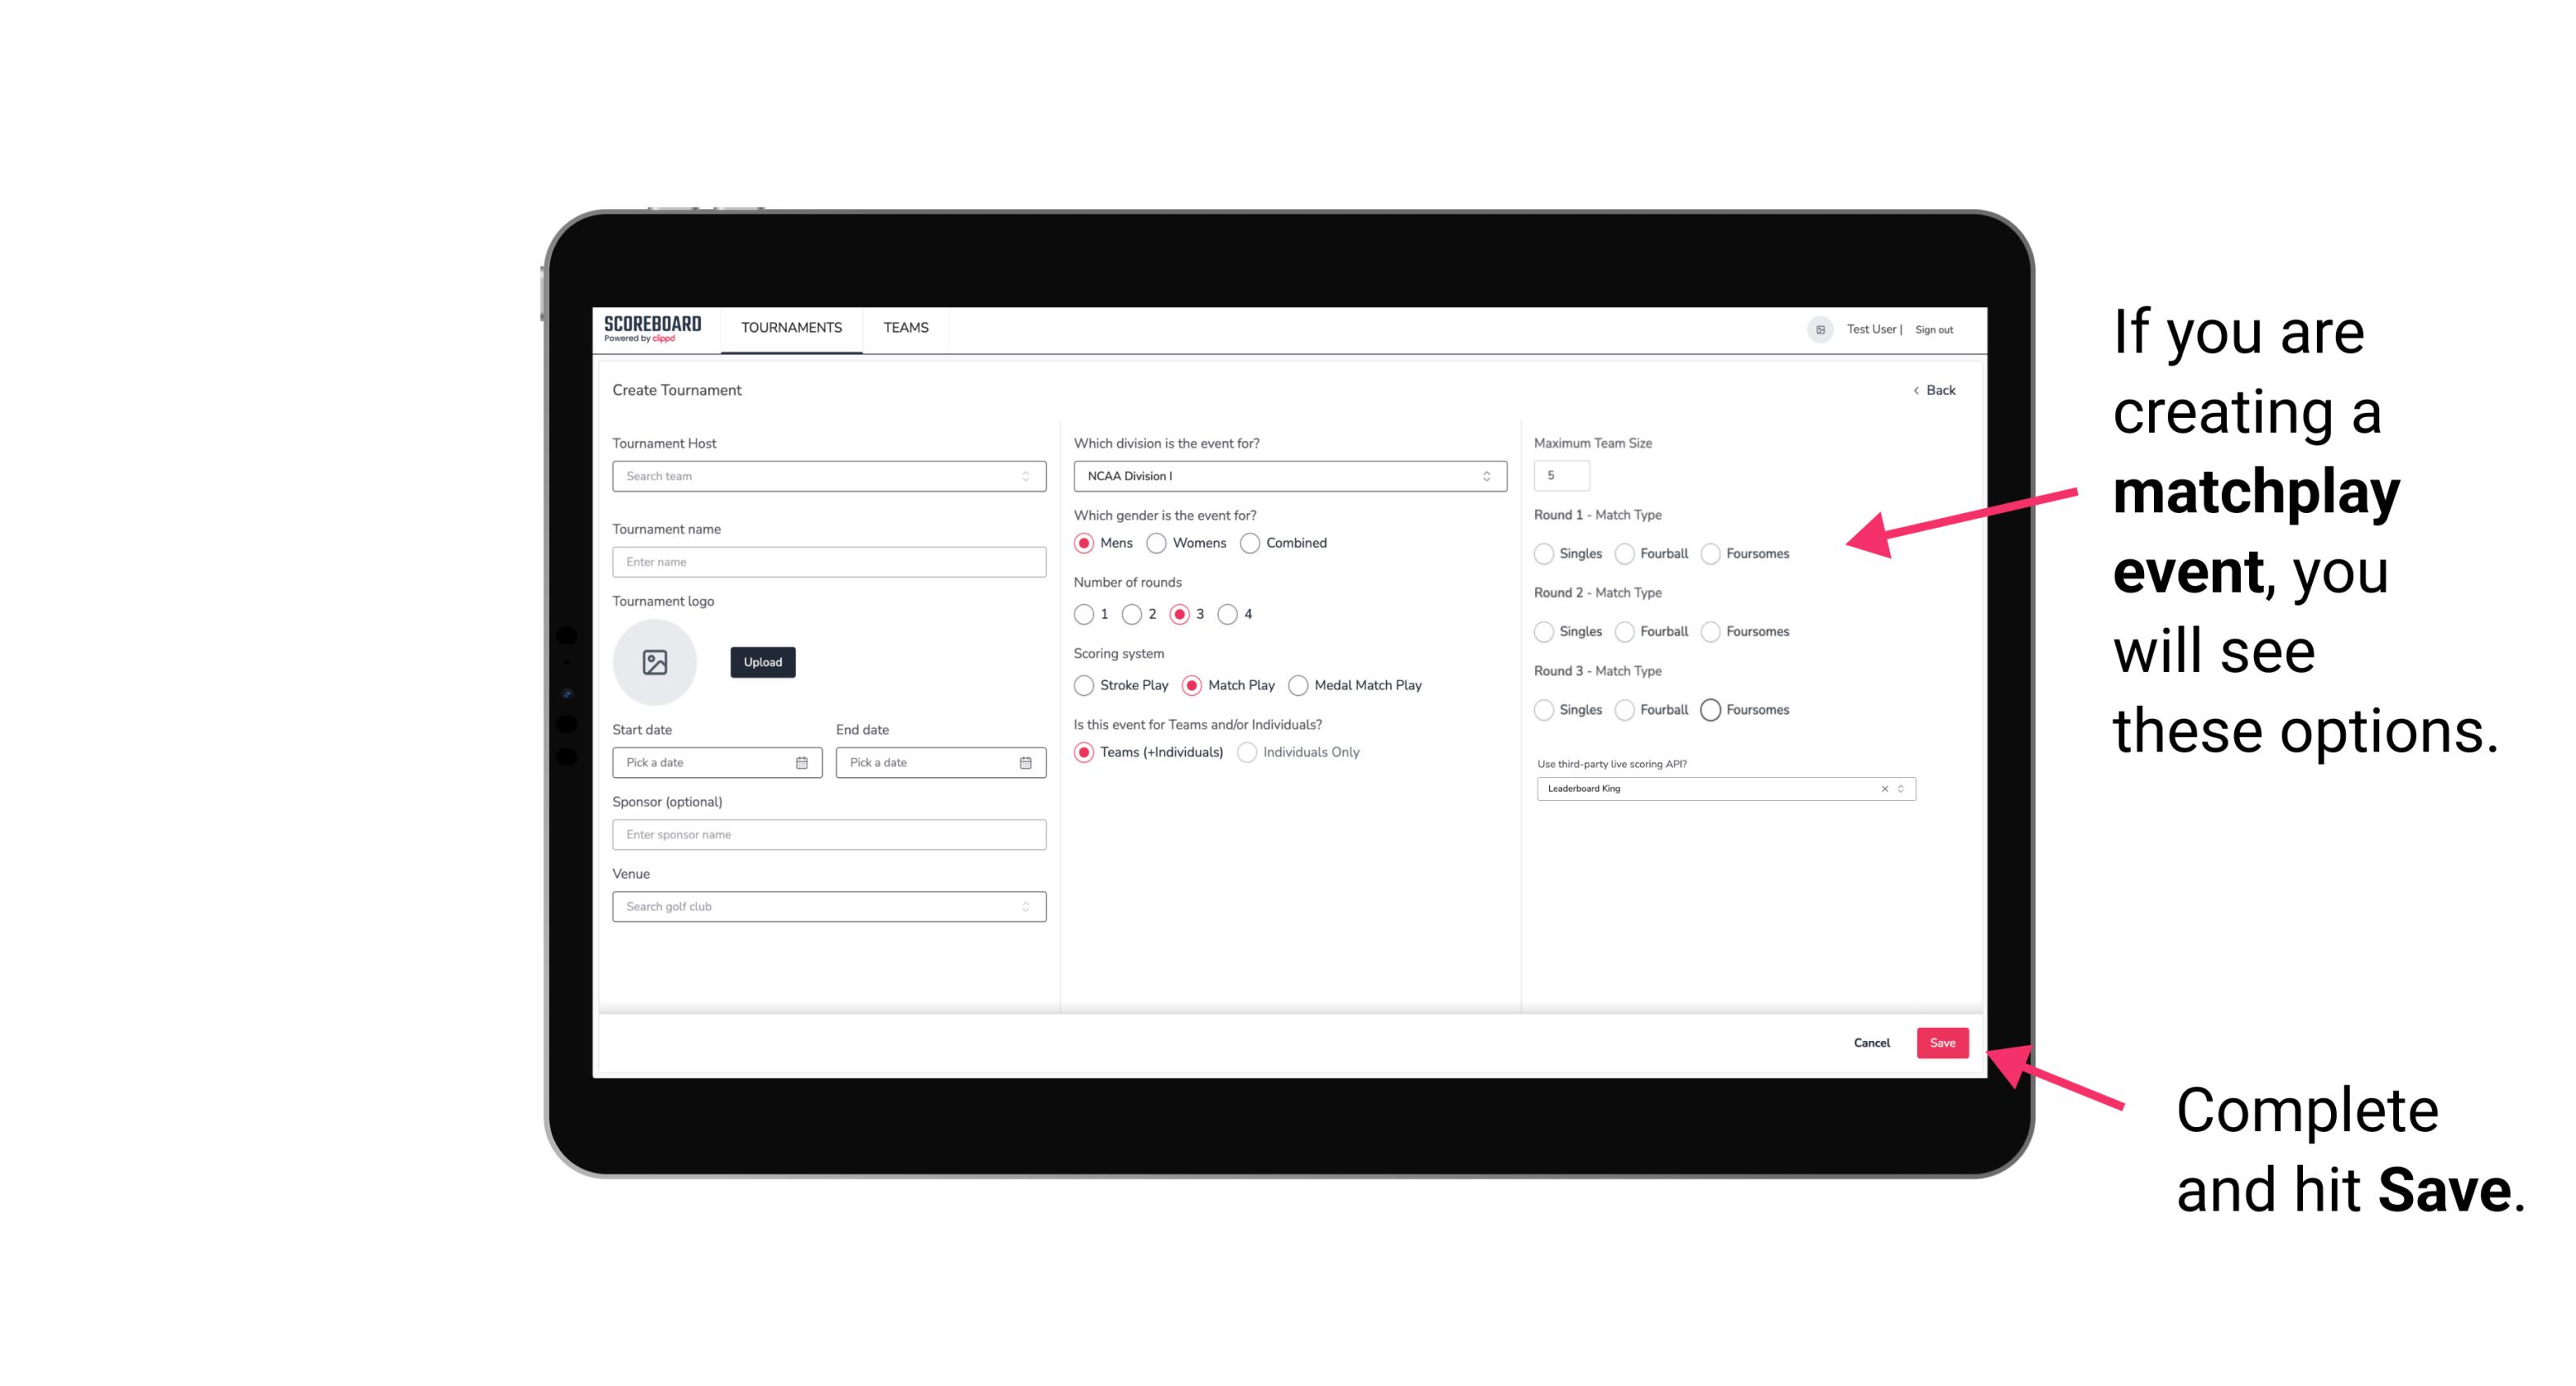The height and width of the screenshot is (1386, 2576).
Task: Switch to the TEAMS tab
Action: point(904,328)
